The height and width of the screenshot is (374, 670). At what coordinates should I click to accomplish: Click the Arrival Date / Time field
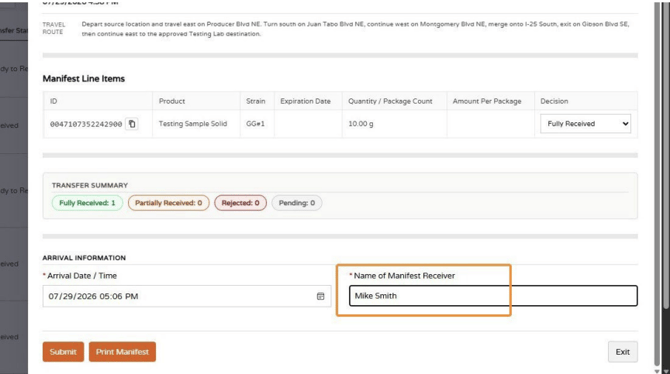point(187,296)
